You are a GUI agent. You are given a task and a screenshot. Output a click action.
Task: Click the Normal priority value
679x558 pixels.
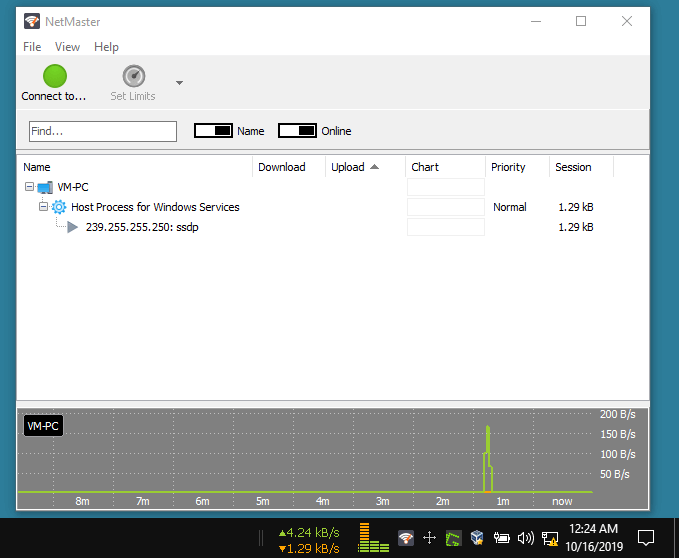[x=510, y=207]
